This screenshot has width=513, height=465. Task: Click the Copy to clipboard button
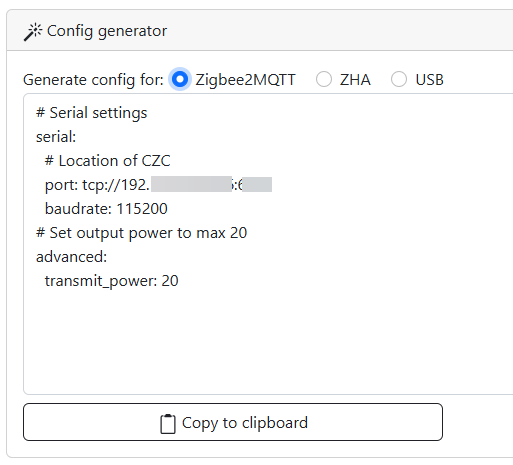233,422
